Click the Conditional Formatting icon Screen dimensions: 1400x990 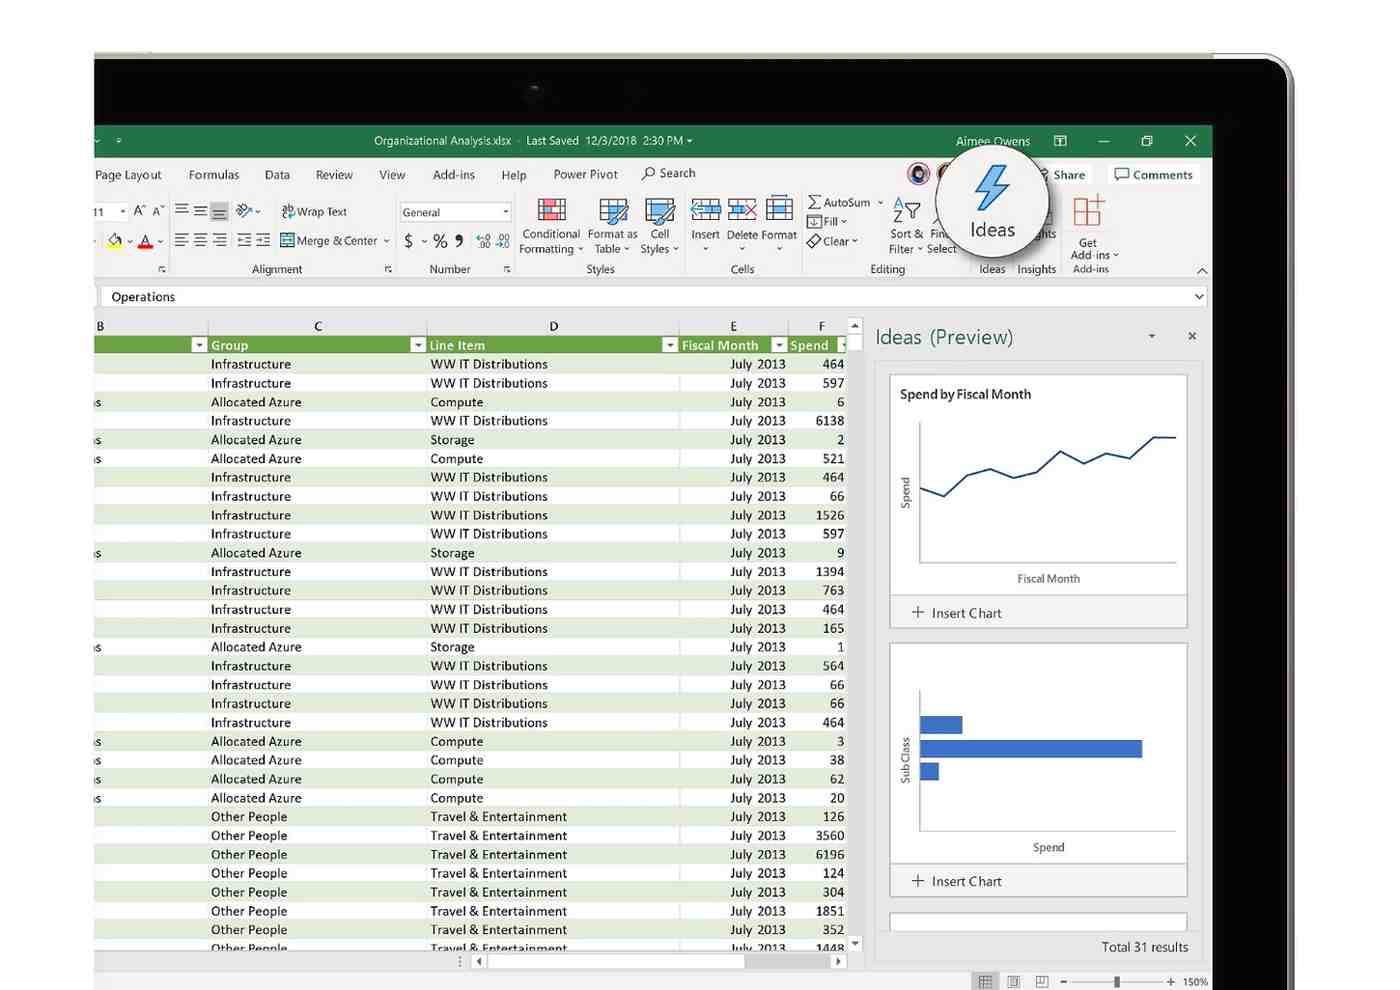[551, 211]
